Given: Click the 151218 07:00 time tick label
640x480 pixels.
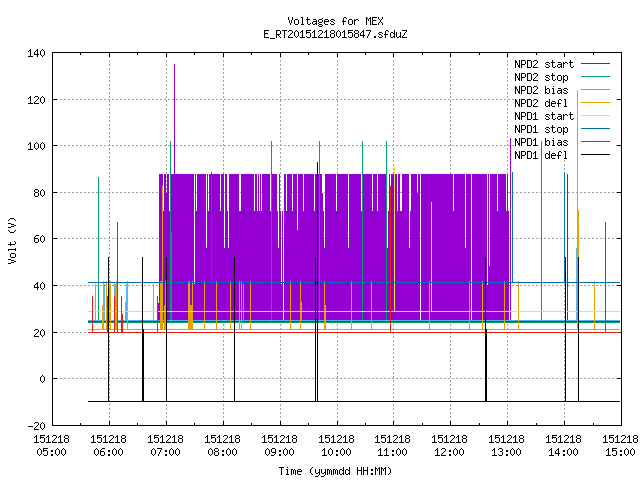Looking at the screenshot, I should tap(165, 446).
